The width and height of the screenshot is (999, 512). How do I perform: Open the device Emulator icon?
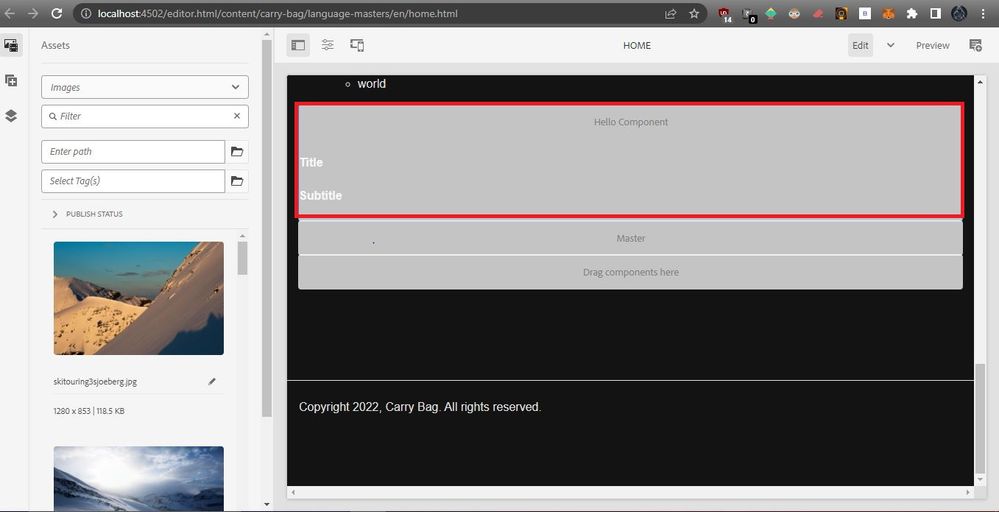(x=357, y=45)
